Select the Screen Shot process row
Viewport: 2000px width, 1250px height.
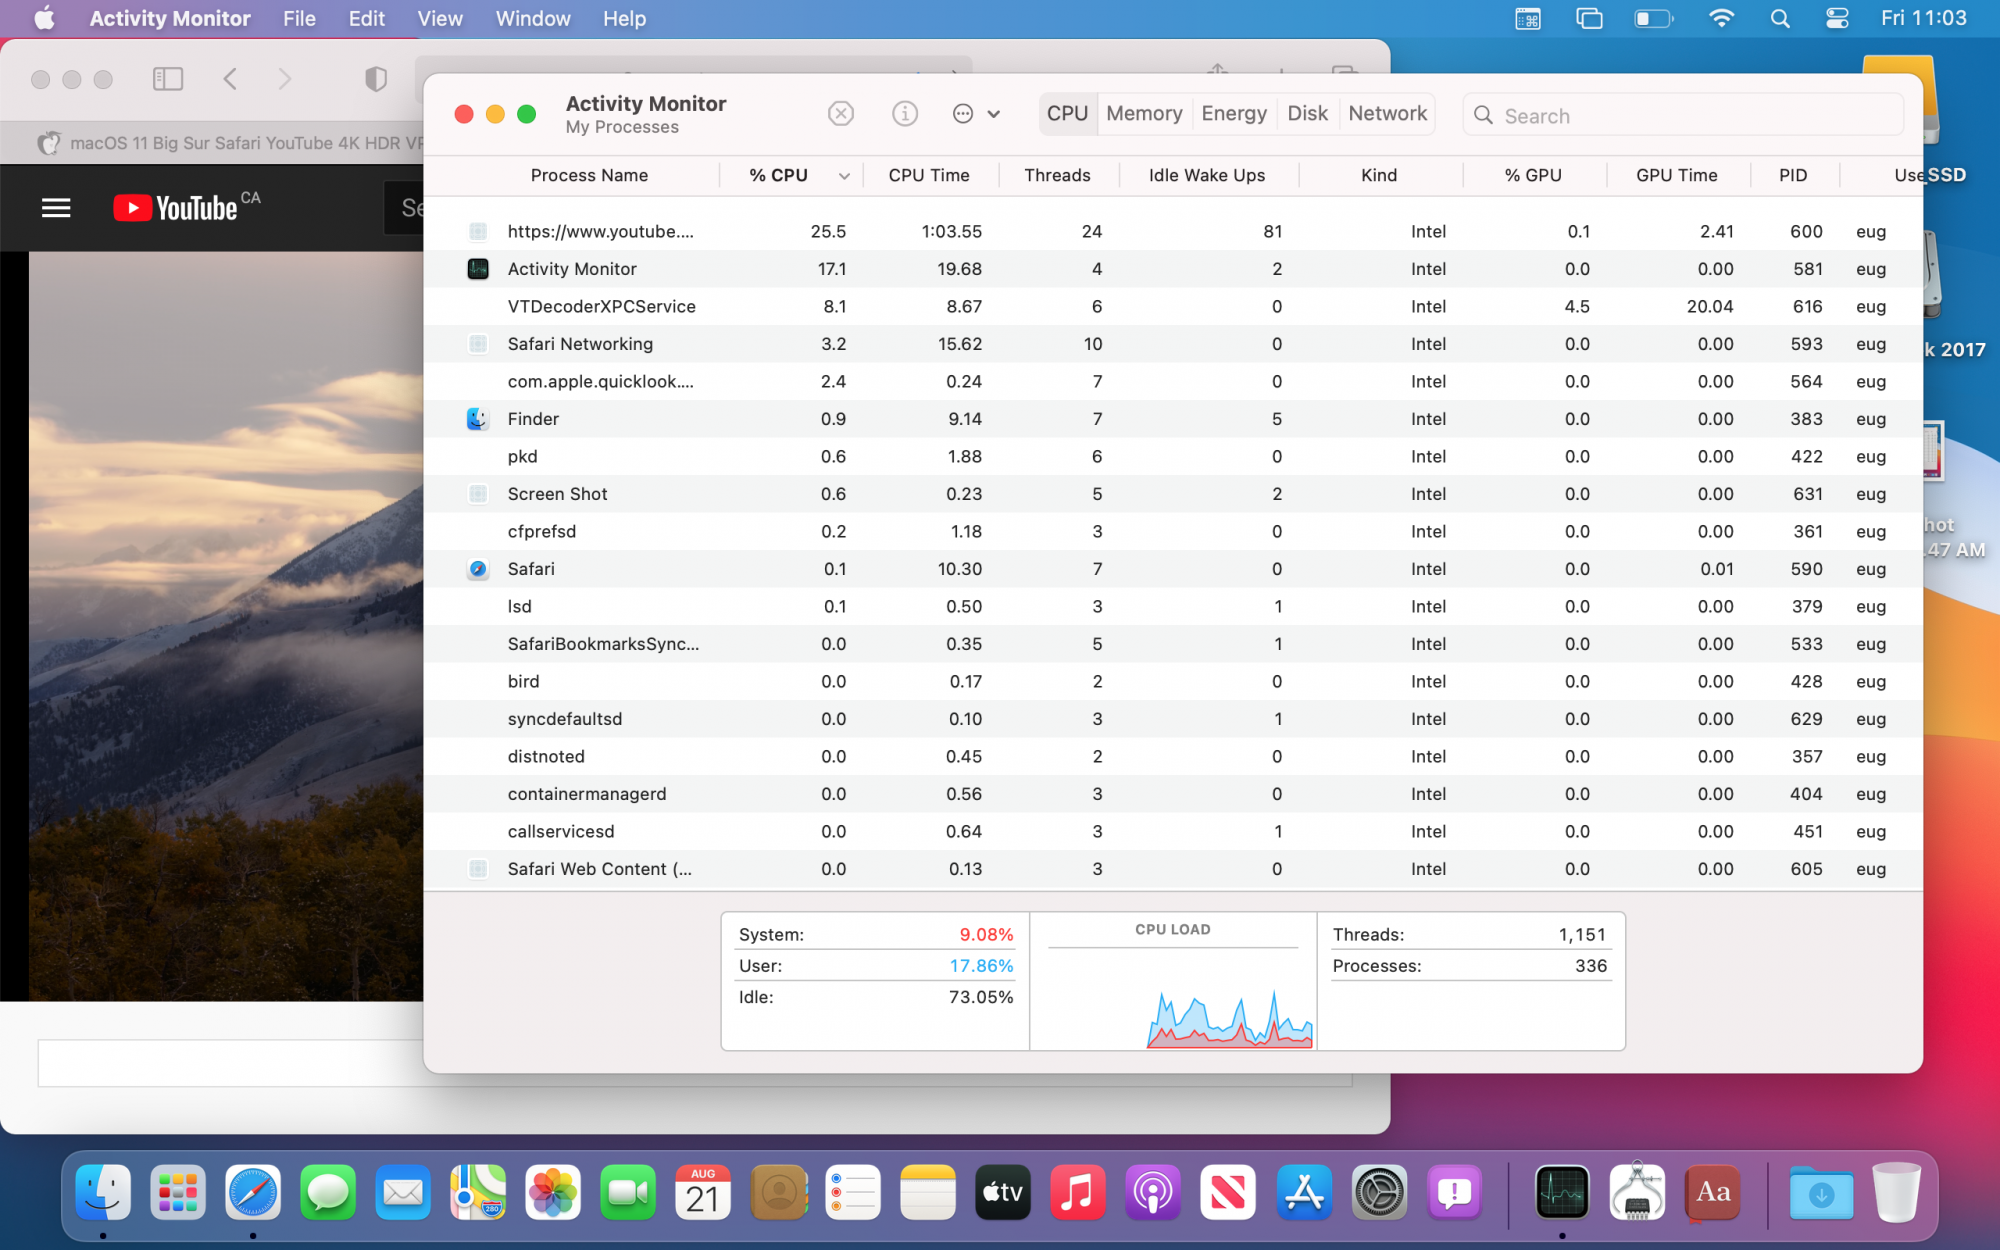pyautogui.click(x=1173, y=494)
